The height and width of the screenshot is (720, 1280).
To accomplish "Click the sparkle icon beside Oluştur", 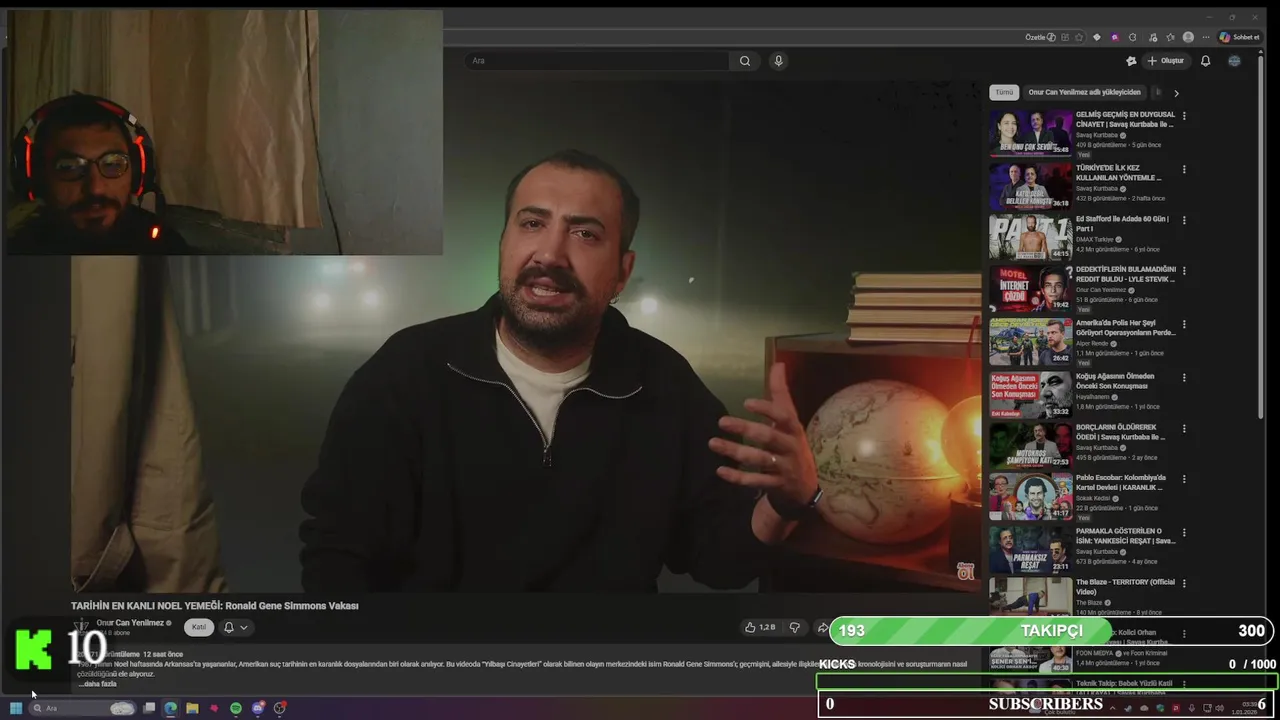I will coord(1131,61).
